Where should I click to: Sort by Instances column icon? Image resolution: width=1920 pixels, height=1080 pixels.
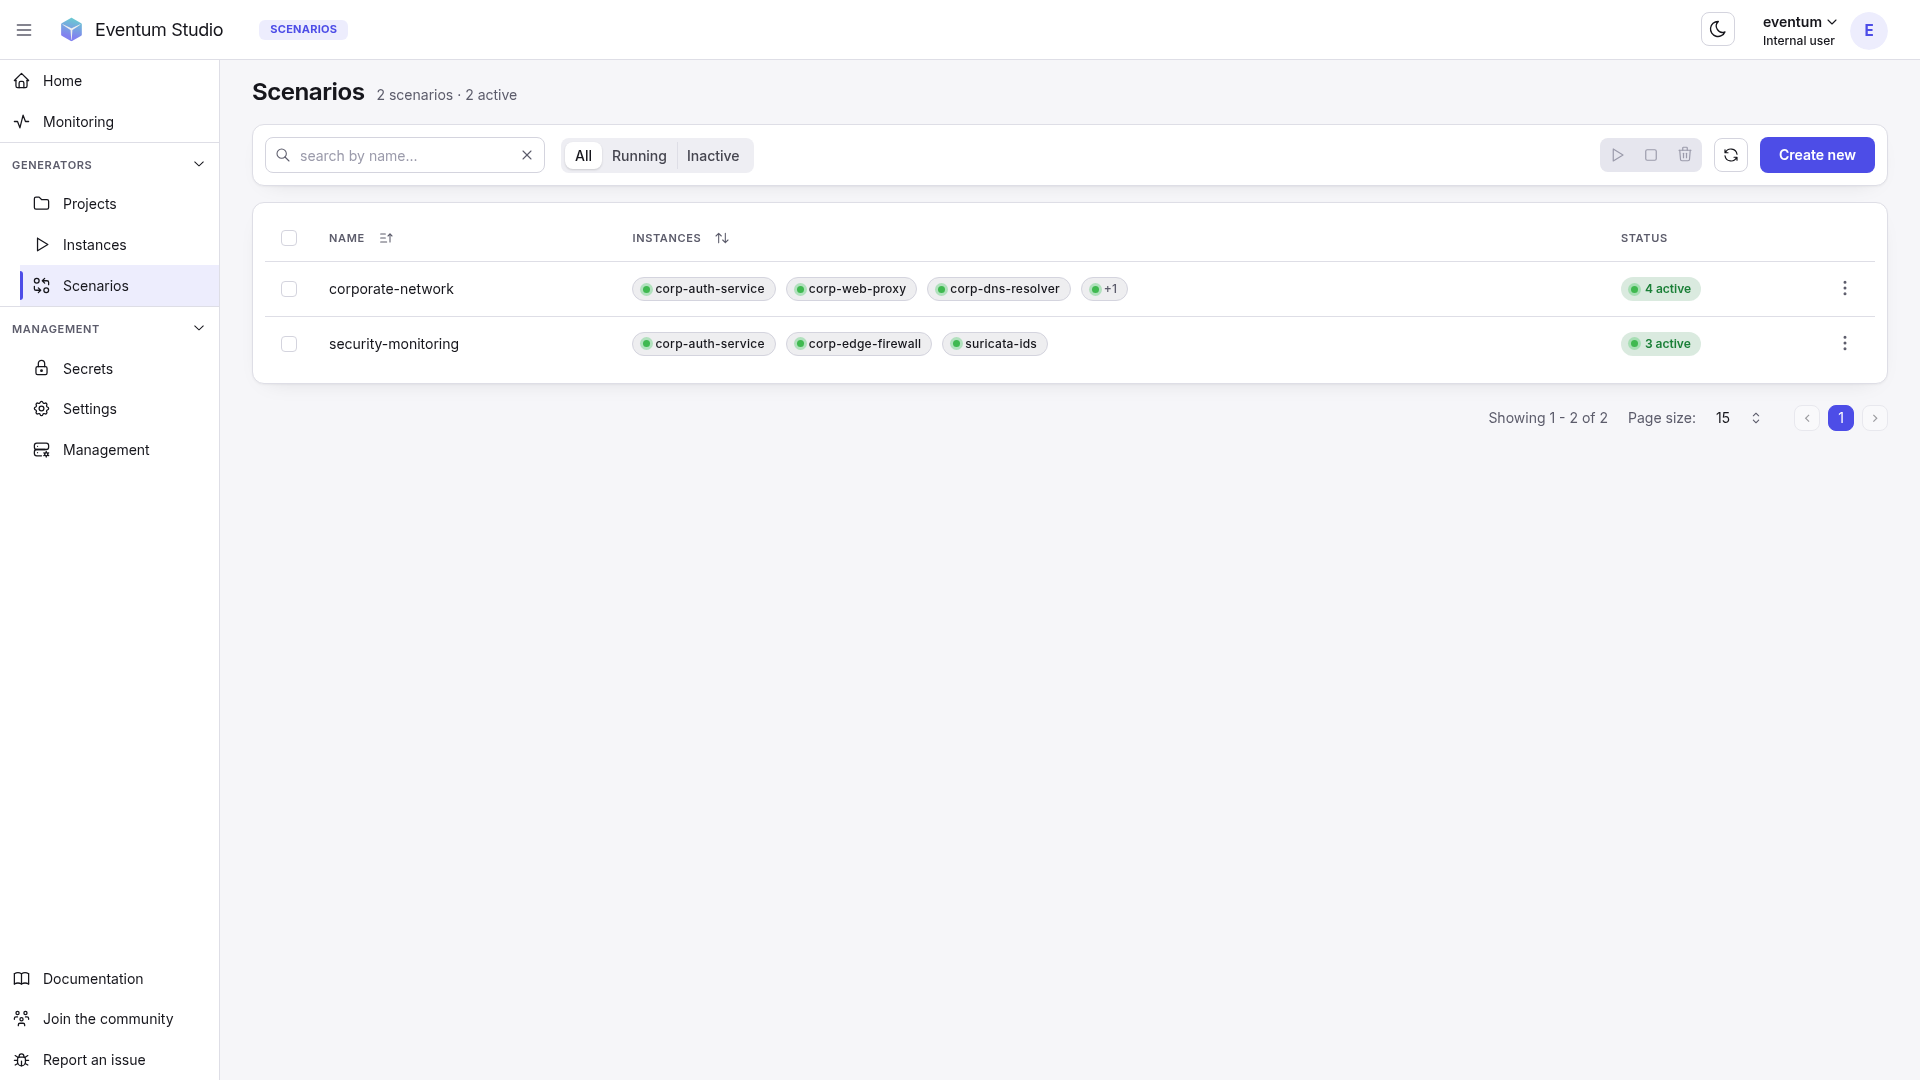(722, 238)
